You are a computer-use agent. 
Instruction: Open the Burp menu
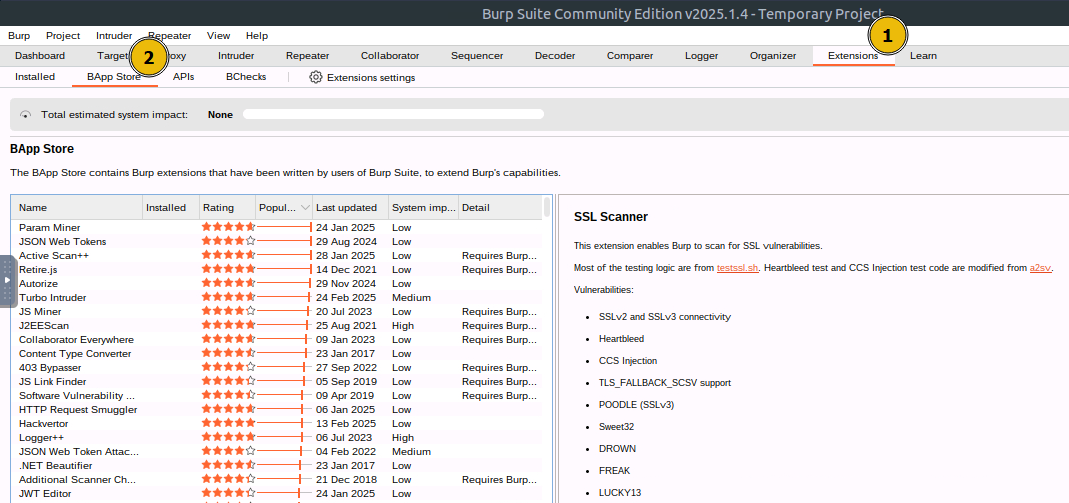19,35
